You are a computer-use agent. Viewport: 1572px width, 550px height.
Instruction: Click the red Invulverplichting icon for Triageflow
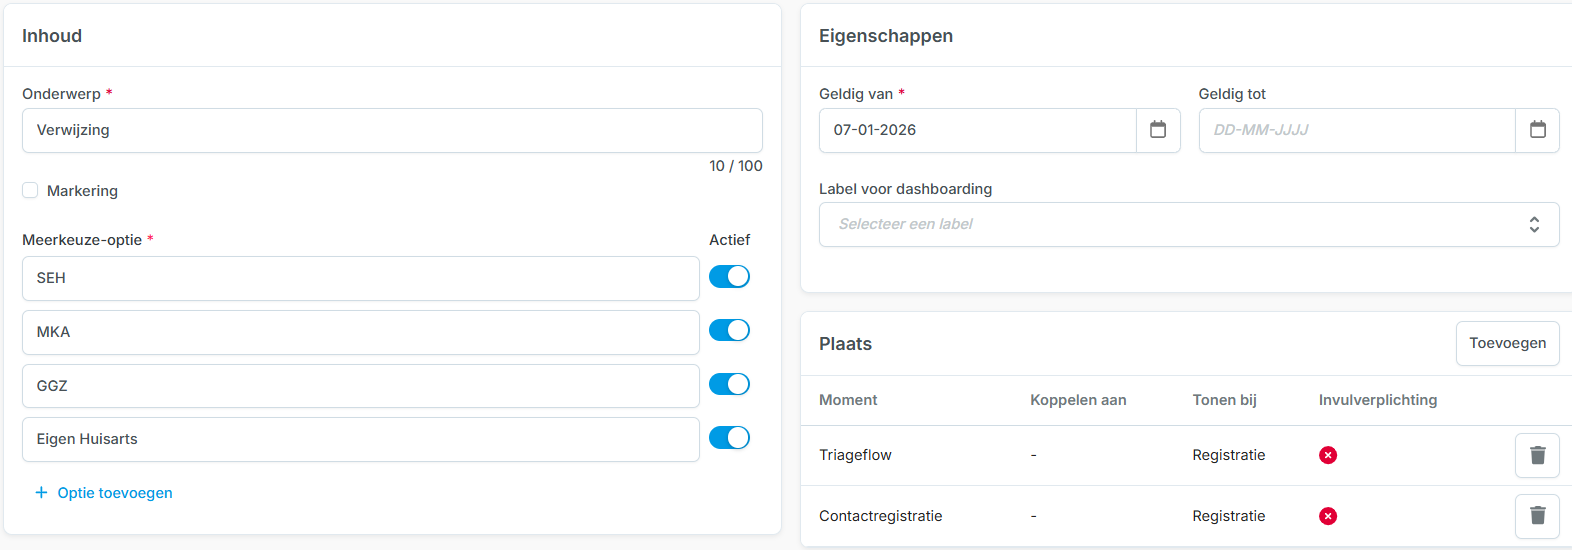point(1328,456)
